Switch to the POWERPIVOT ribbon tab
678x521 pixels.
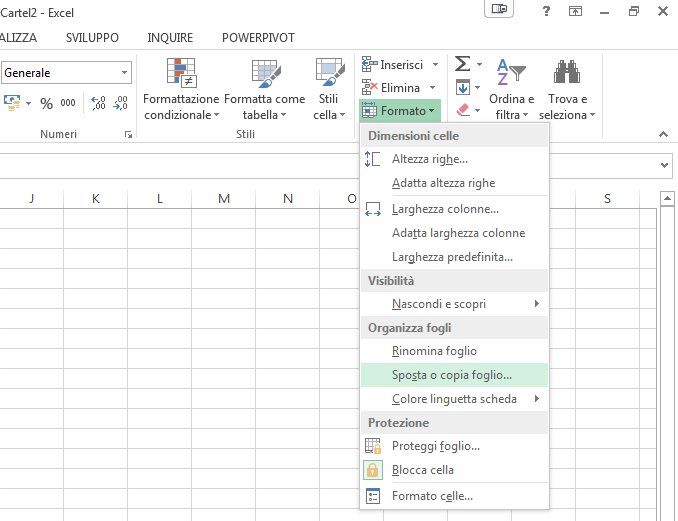257,37
